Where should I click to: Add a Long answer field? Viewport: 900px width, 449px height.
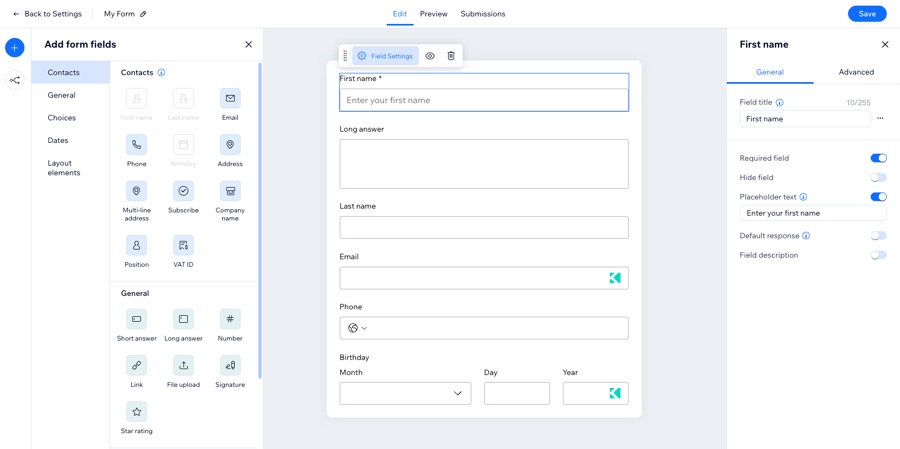[184, 319]
